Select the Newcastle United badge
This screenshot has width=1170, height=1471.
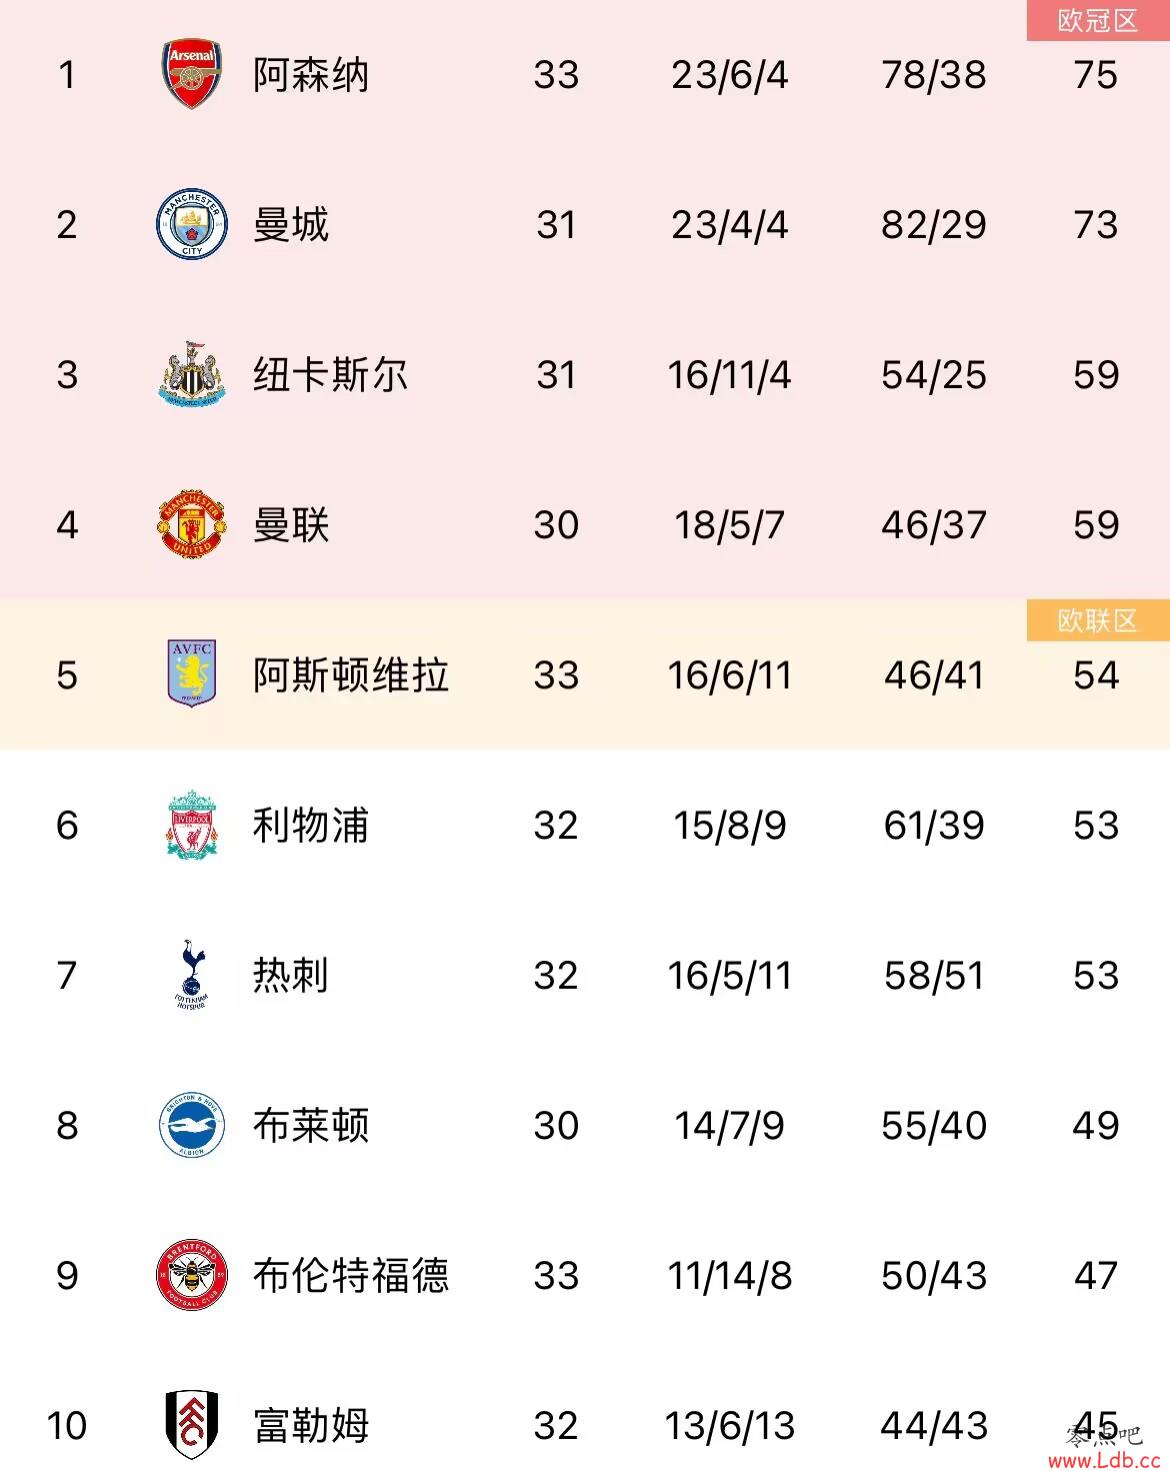coord(192,375)
